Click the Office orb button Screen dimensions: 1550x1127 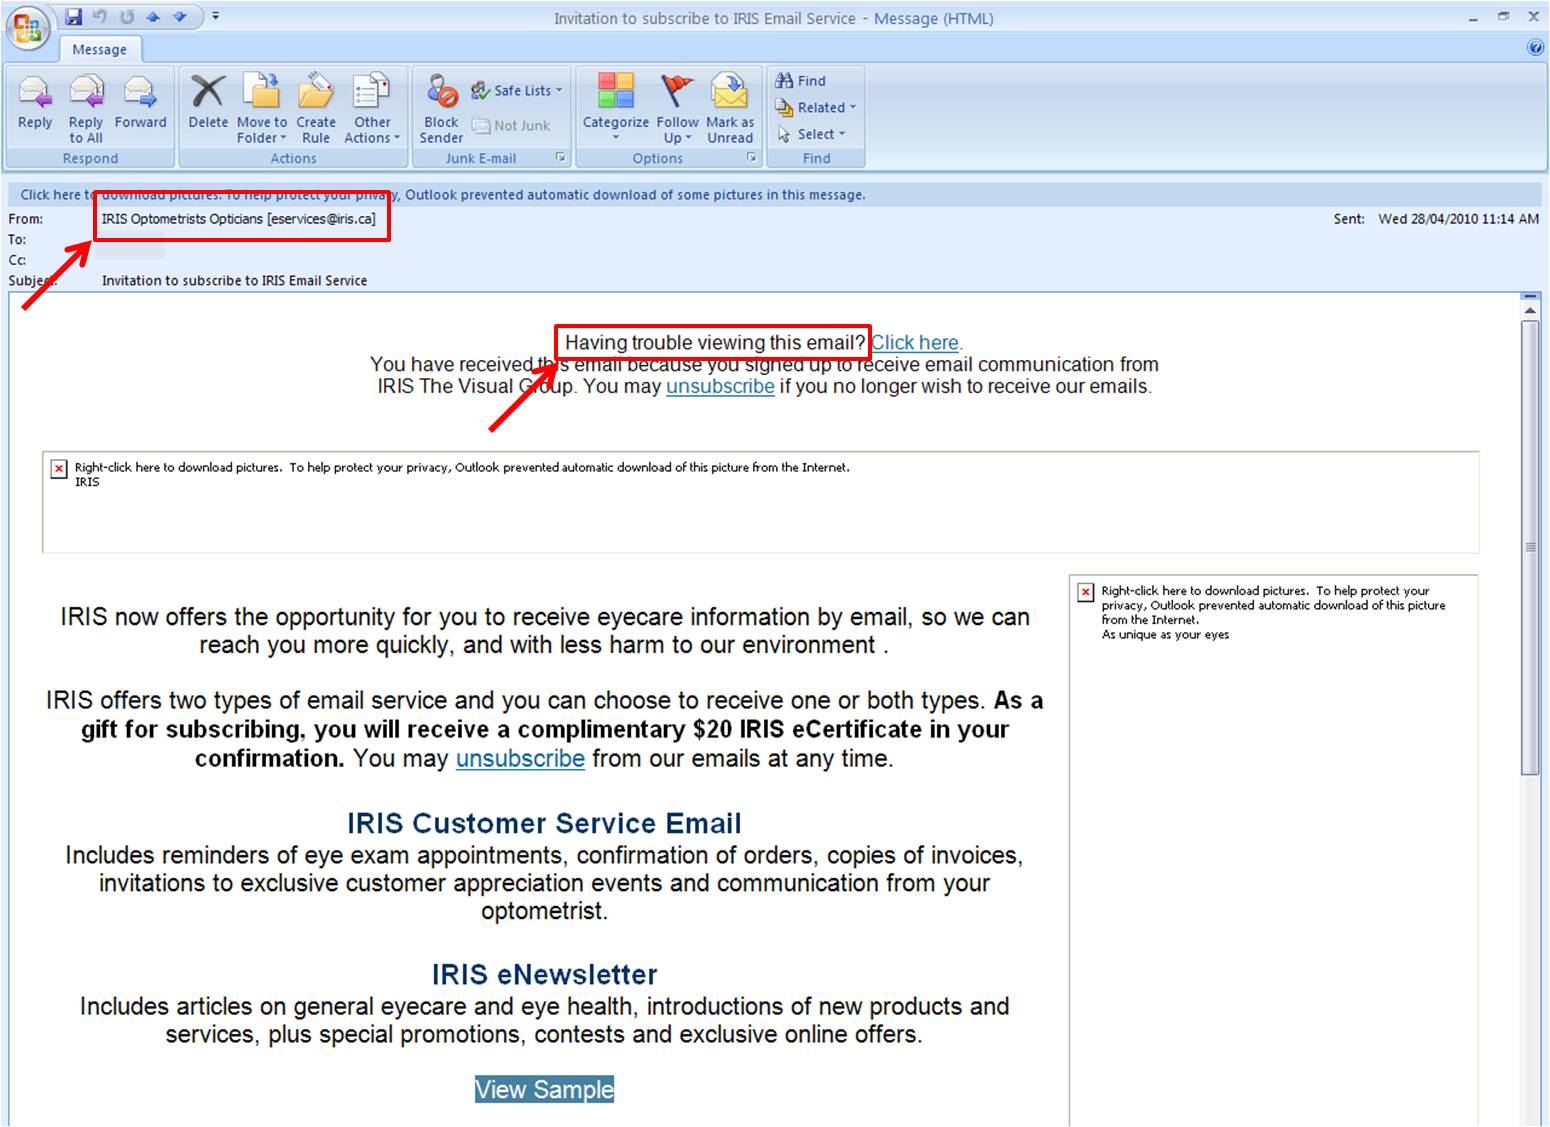[x=27, y=26]
